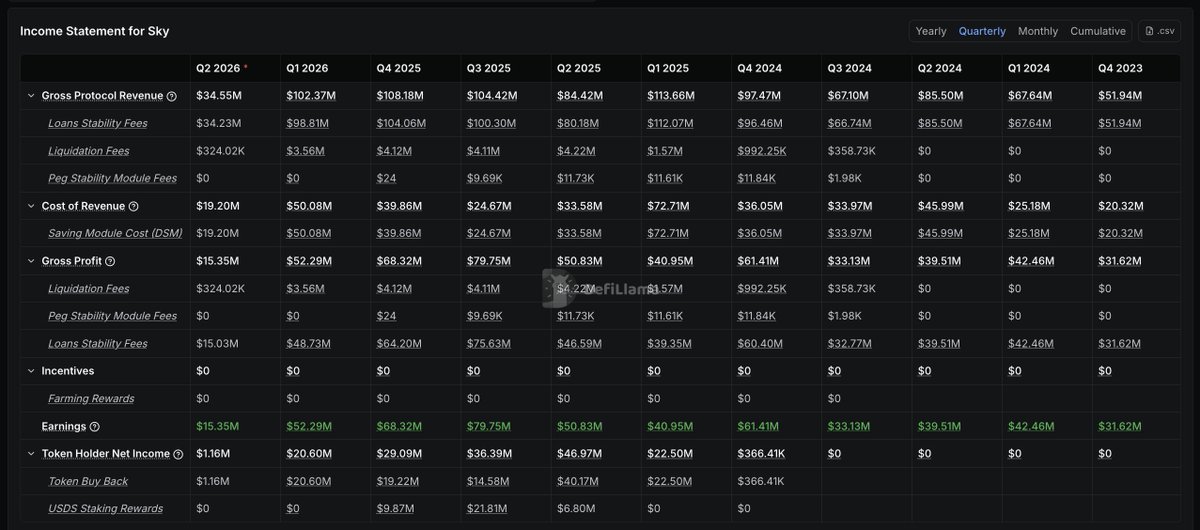Click the $46.97M Token Holder Net Income value

579,454
